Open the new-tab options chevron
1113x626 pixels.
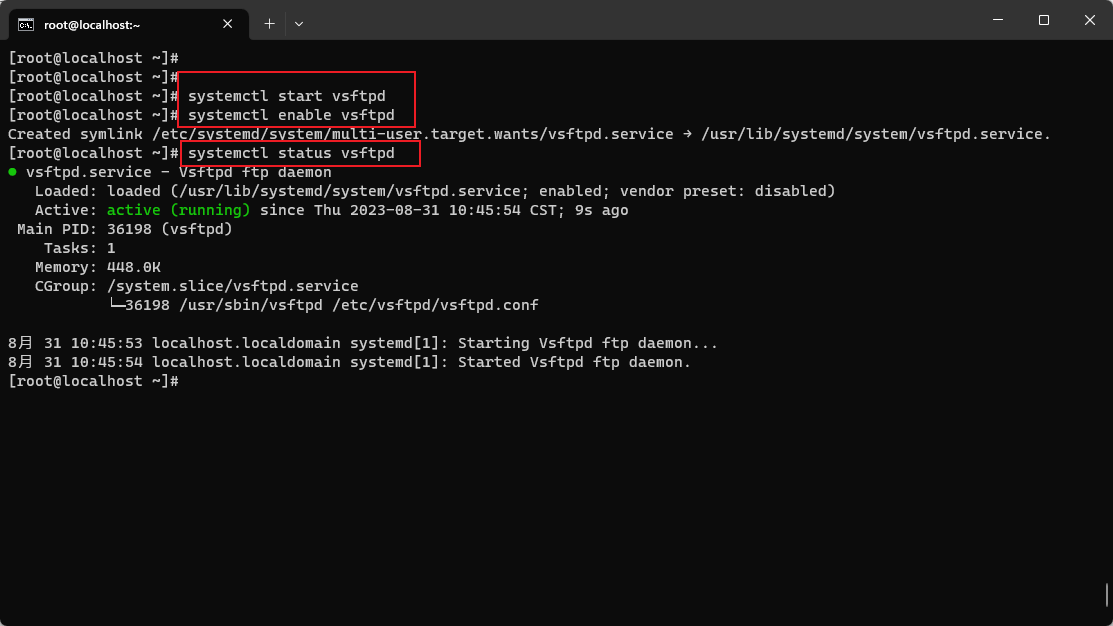(297, 23)
